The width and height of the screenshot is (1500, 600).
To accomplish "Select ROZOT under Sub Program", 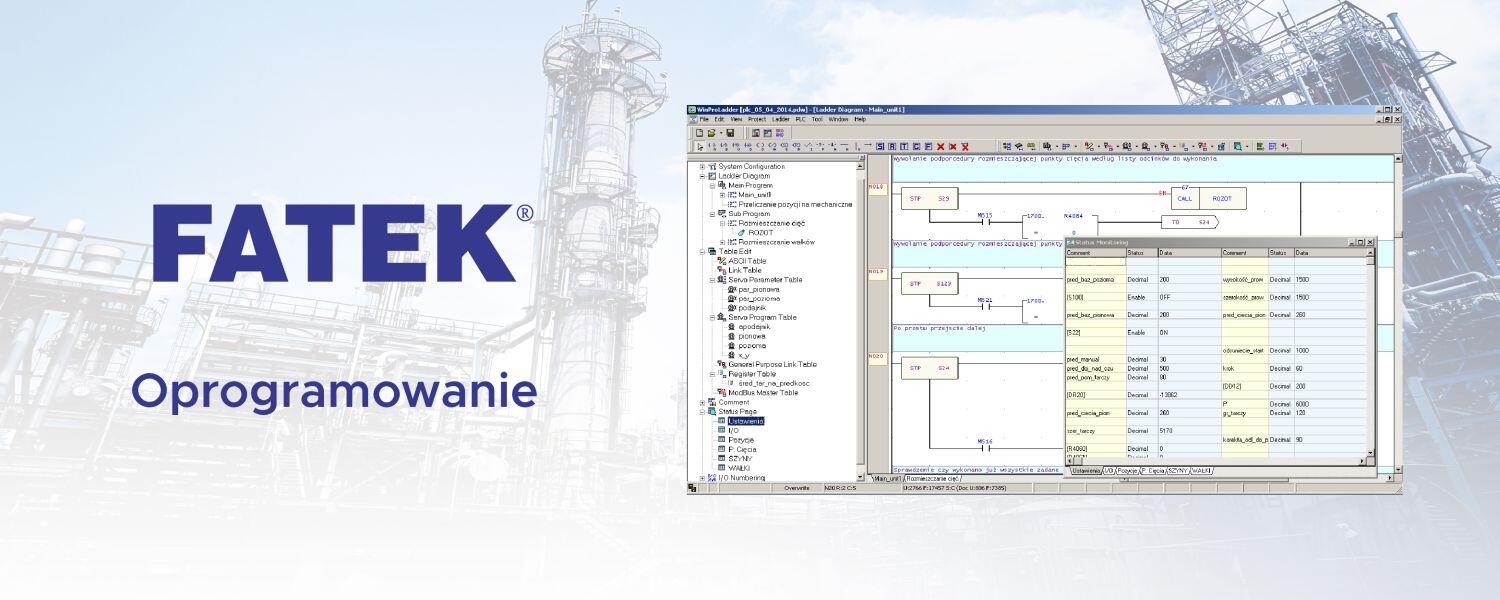I will (x=761, y=232).
